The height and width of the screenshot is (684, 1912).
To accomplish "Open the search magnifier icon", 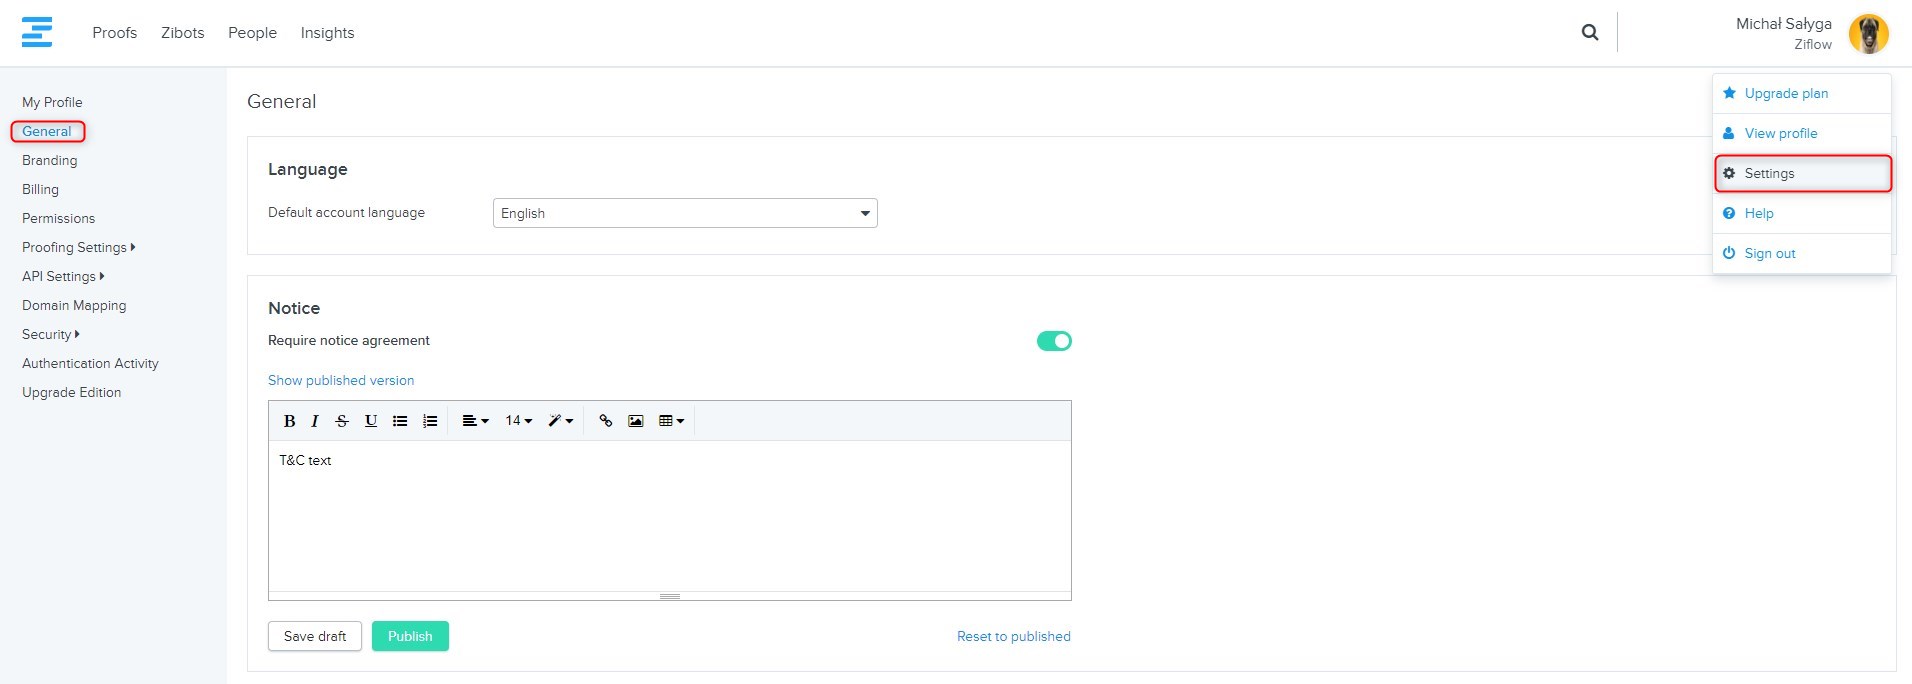I will point(1589,33).
